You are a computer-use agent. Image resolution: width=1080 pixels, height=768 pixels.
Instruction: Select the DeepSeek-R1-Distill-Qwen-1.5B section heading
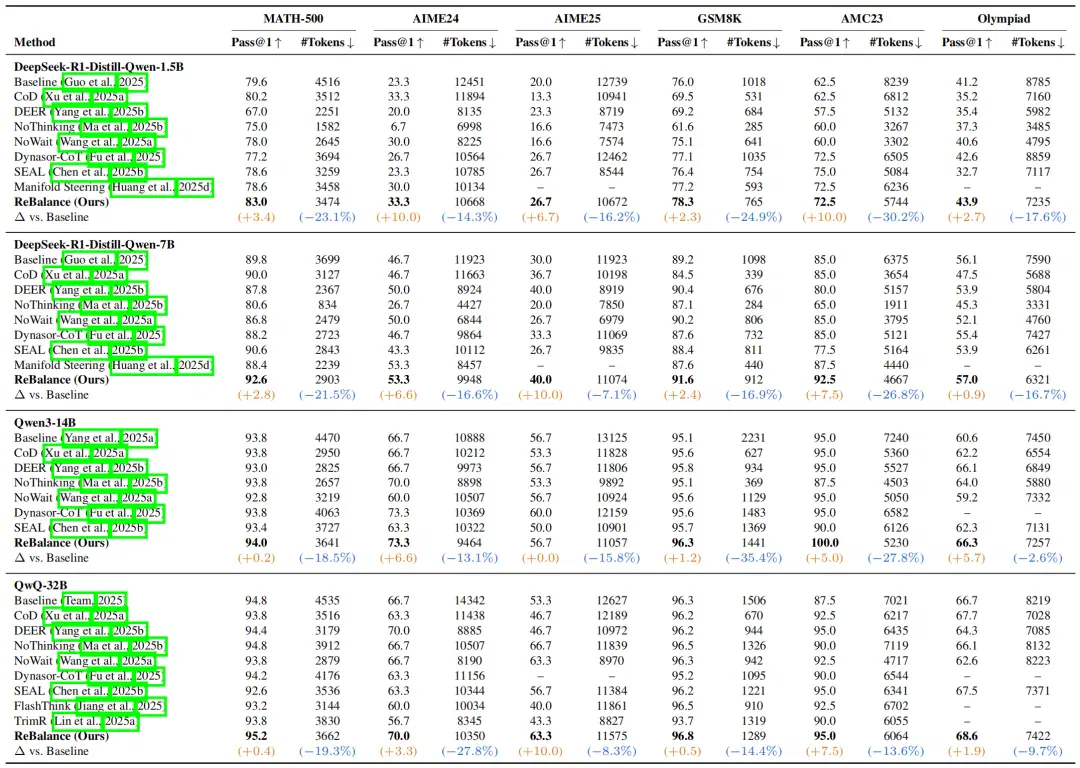[98, 67]
